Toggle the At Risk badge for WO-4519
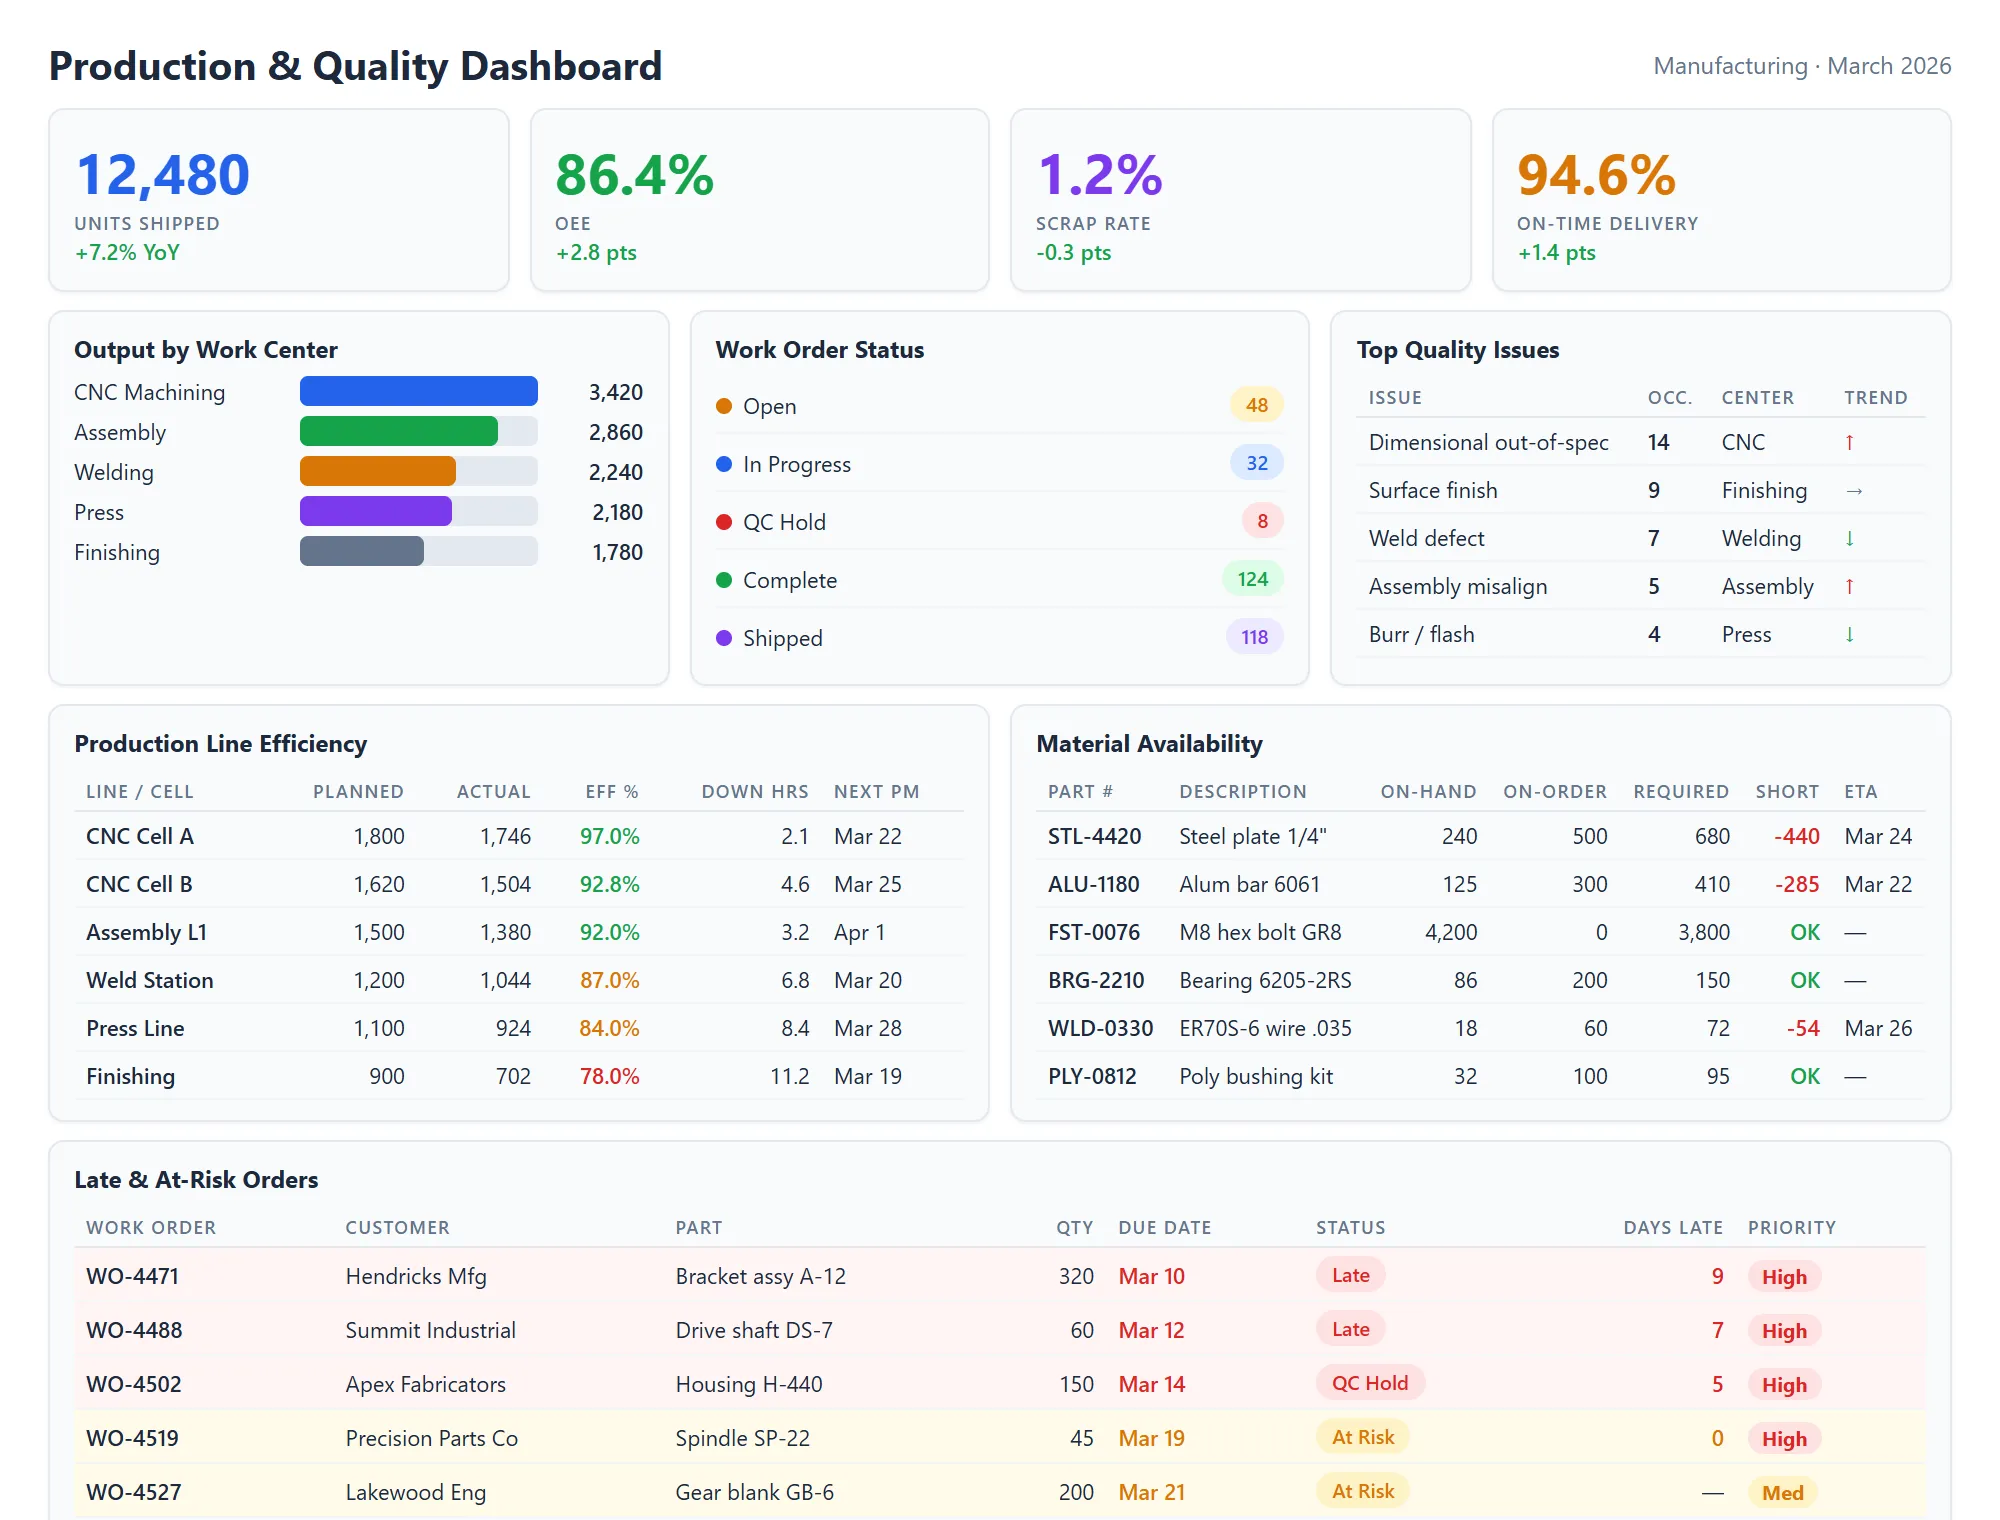 [x=1362, y=1437]
